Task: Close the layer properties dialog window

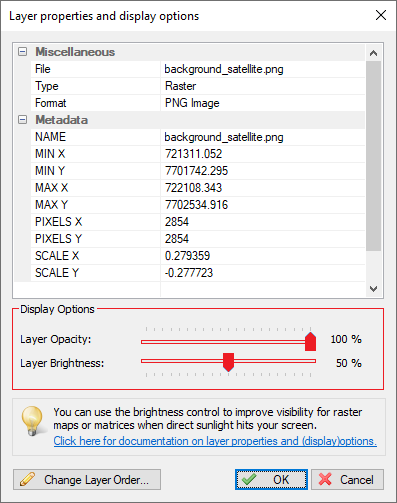Action: click(x=381, y=15)
